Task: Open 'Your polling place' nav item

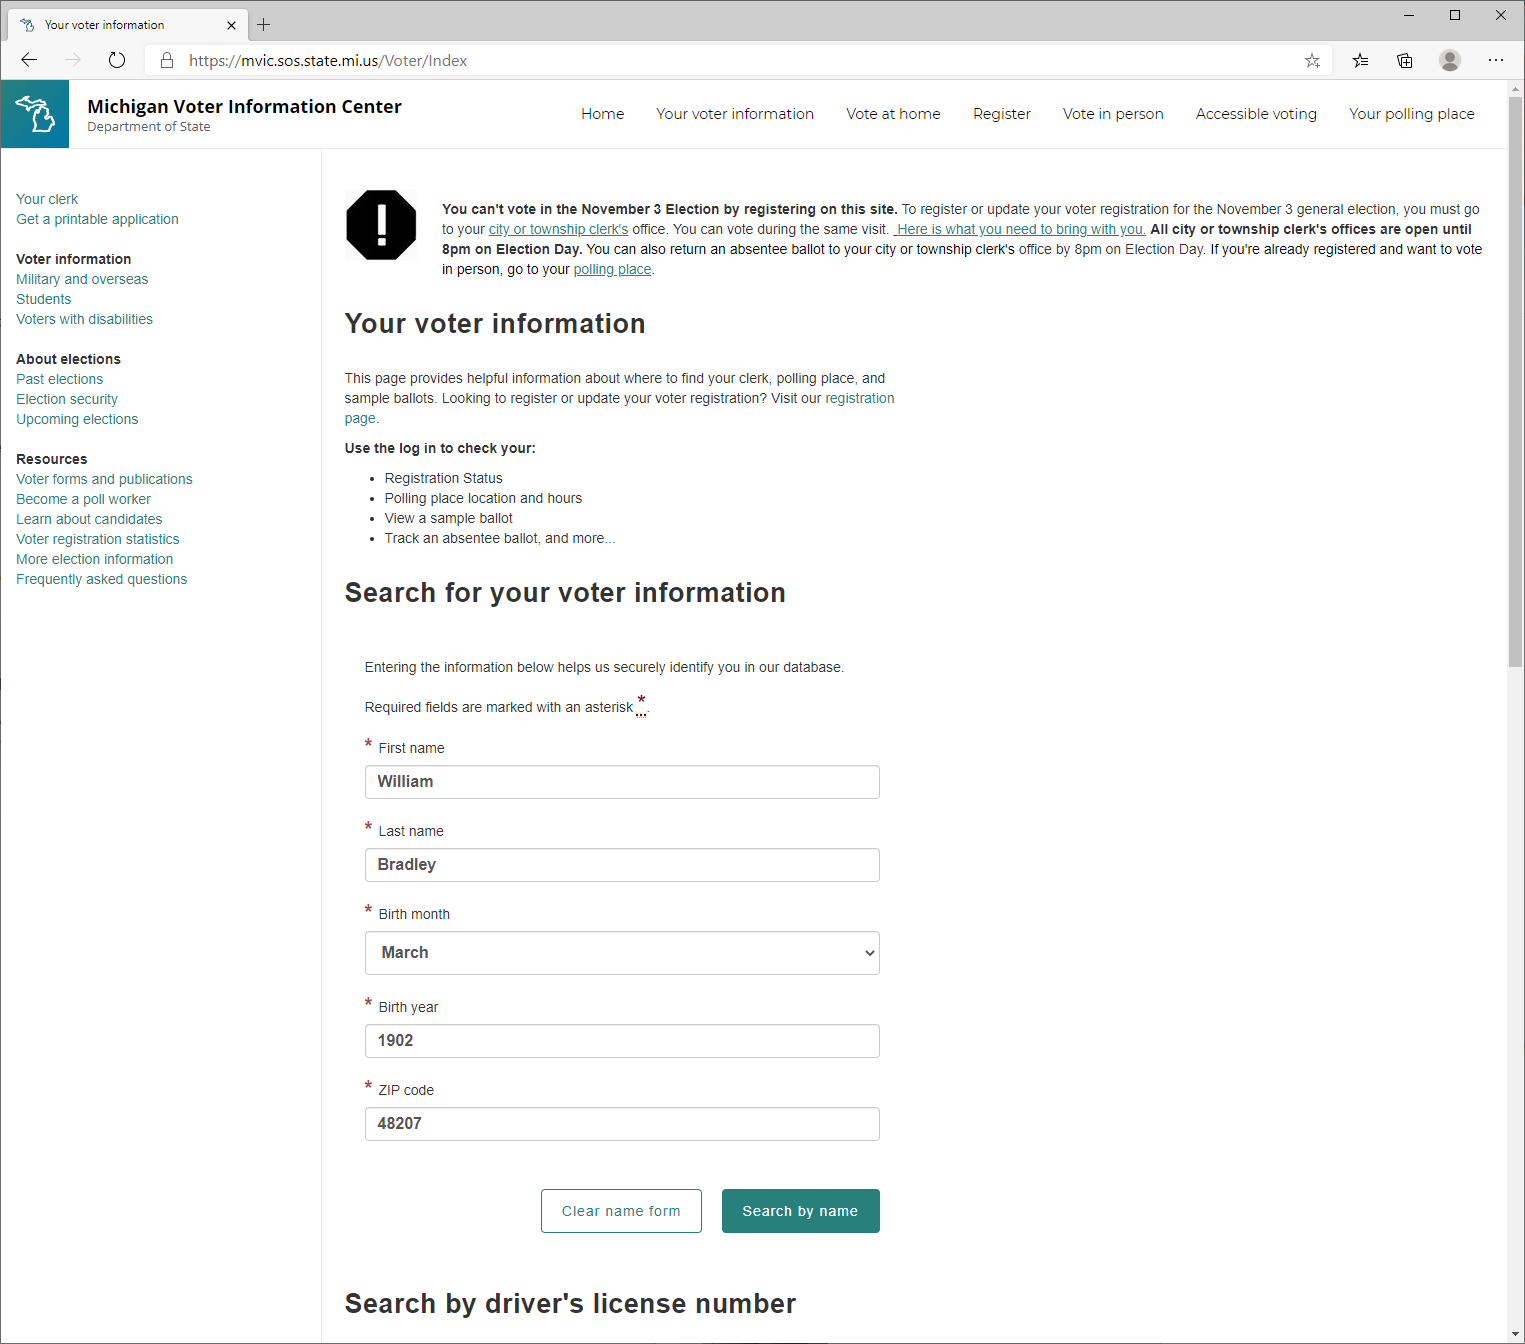Action: (x=1412, y=114)
